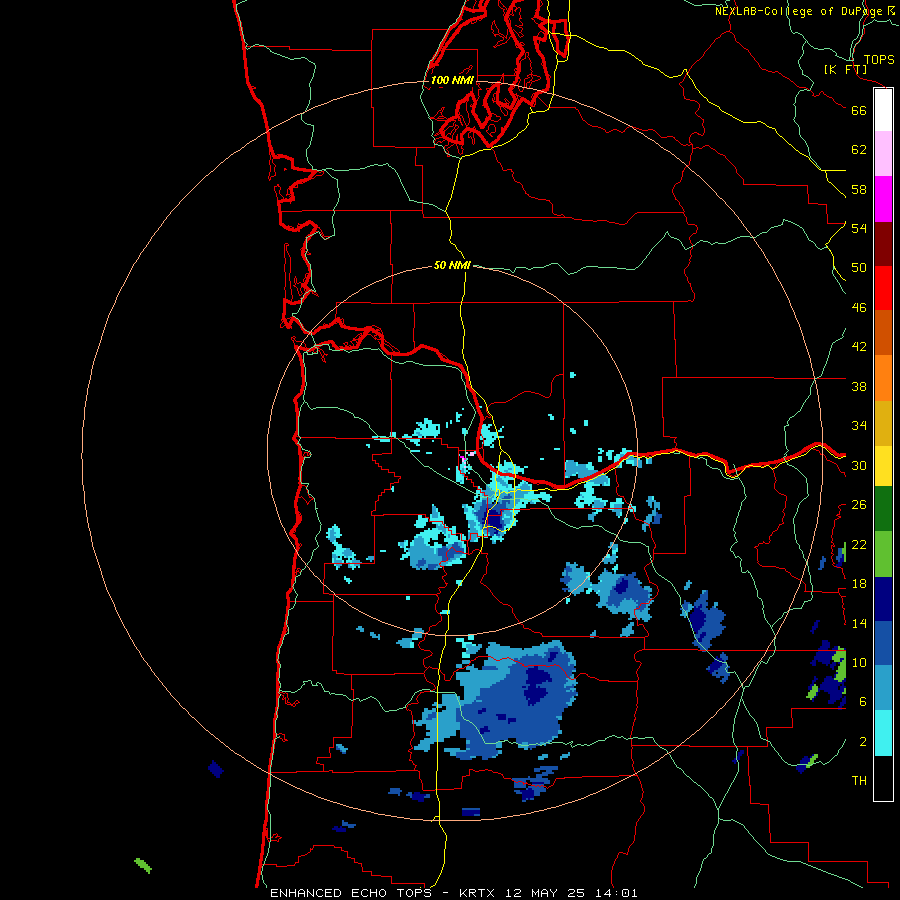Screen dimensions: 900x900
Task: Select the legend value "2"
Action: click(x=863, y=742)
